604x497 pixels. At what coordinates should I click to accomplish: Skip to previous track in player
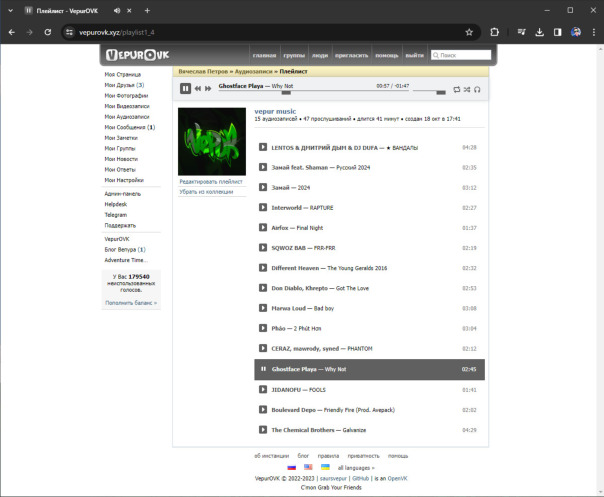[x=198, y=89]
